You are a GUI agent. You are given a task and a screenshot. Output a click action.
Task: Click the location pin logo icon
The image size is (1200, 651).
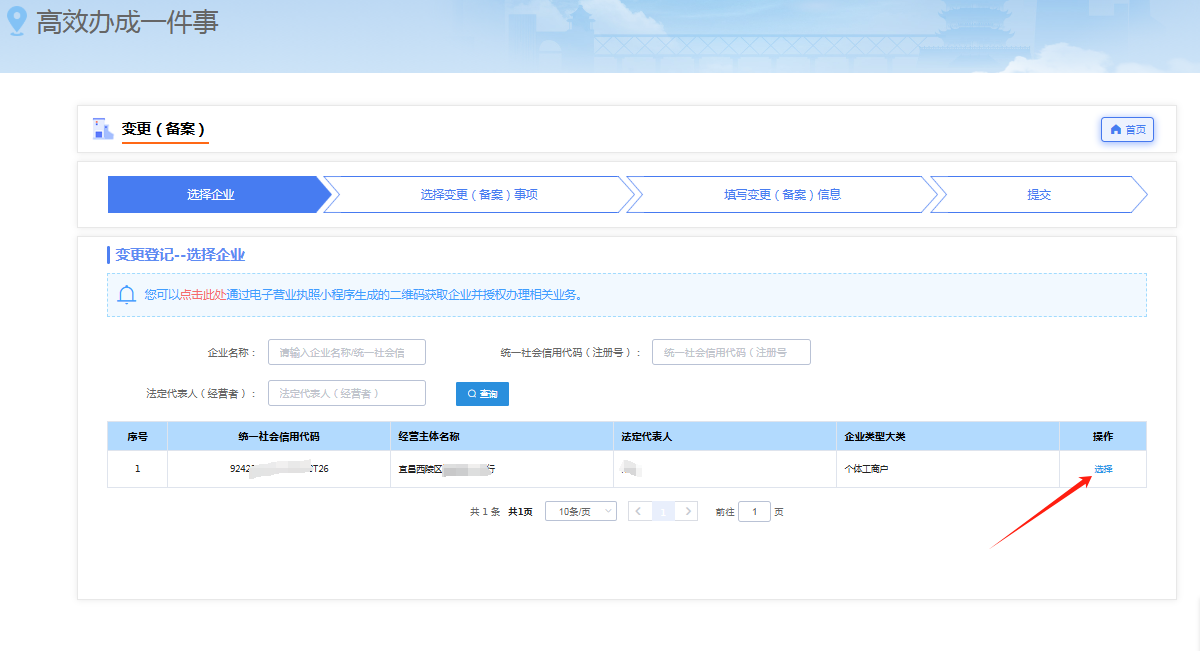tap(17, 22)
